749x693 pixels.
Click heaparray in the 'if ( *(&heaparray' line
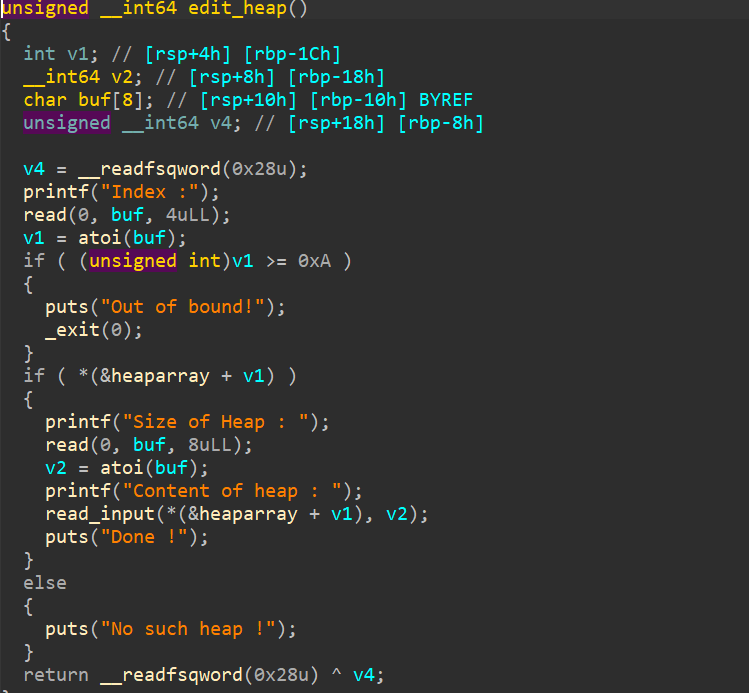click(x=160, y=376)
